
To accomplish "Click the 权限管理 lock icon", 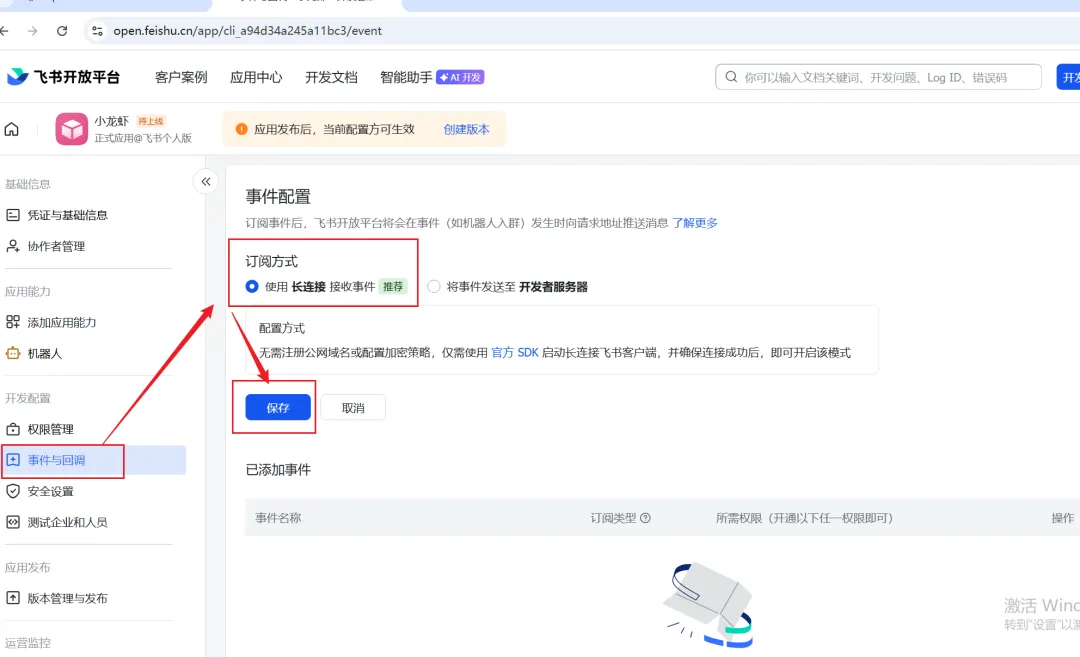I will pos(13,429).
